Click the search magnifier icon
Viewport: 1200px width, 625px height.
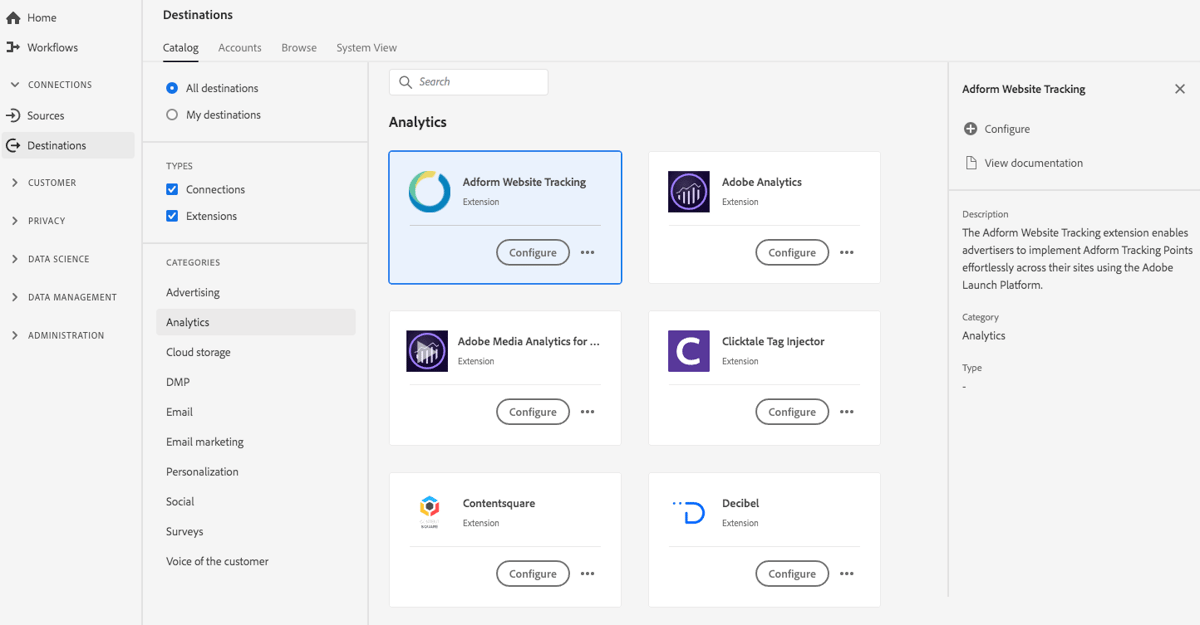tap(404, 81)
